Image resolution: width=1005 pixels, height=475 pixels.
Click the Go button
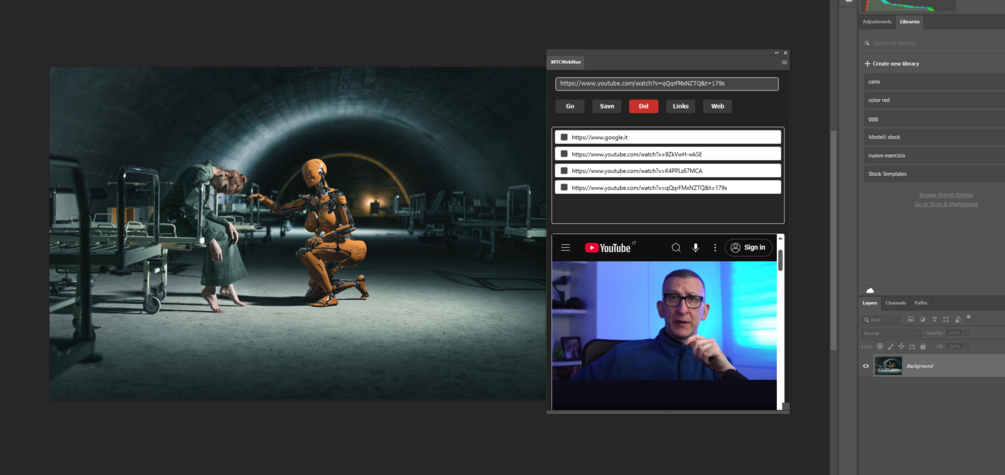pos(570,106)
